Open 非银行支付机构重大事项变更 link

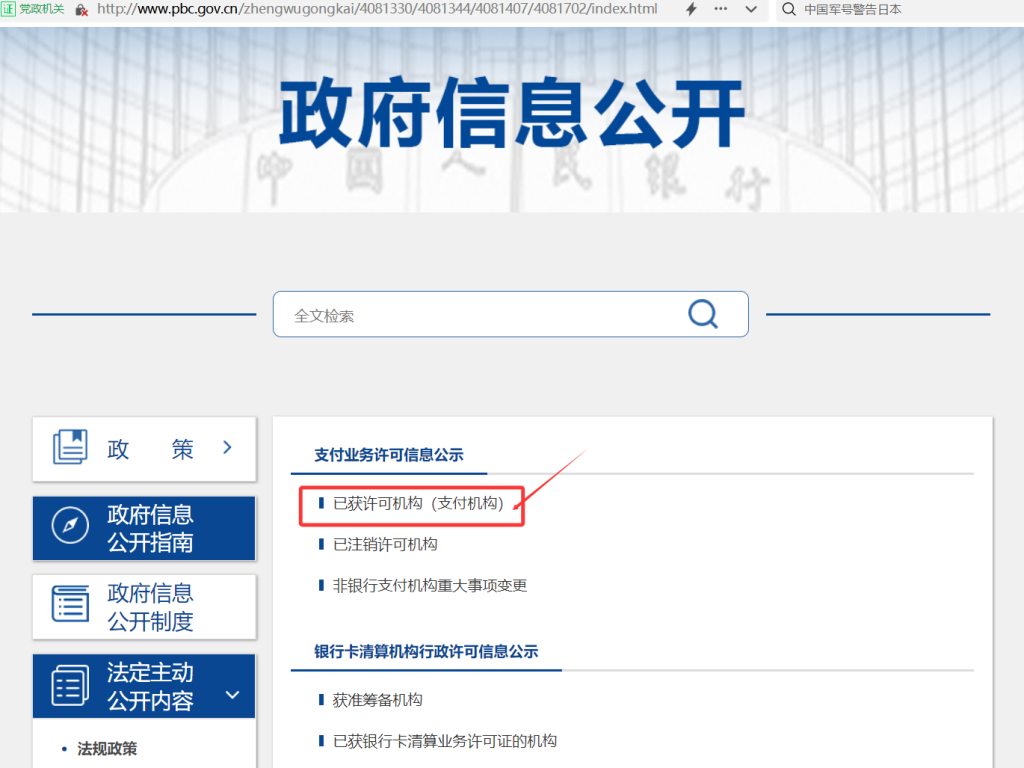tap(429, 585)
